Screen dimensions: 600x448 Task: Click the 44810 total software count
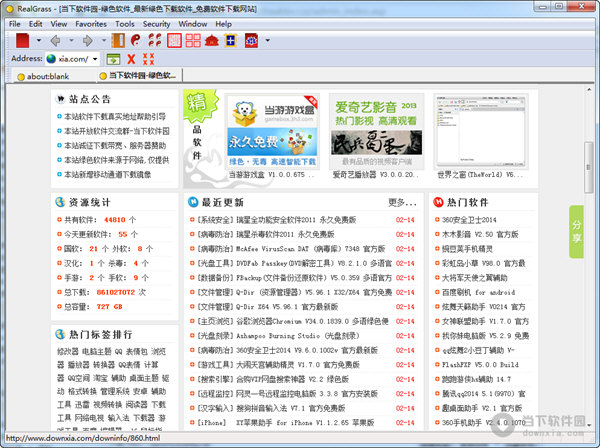(x=114, y=220)
